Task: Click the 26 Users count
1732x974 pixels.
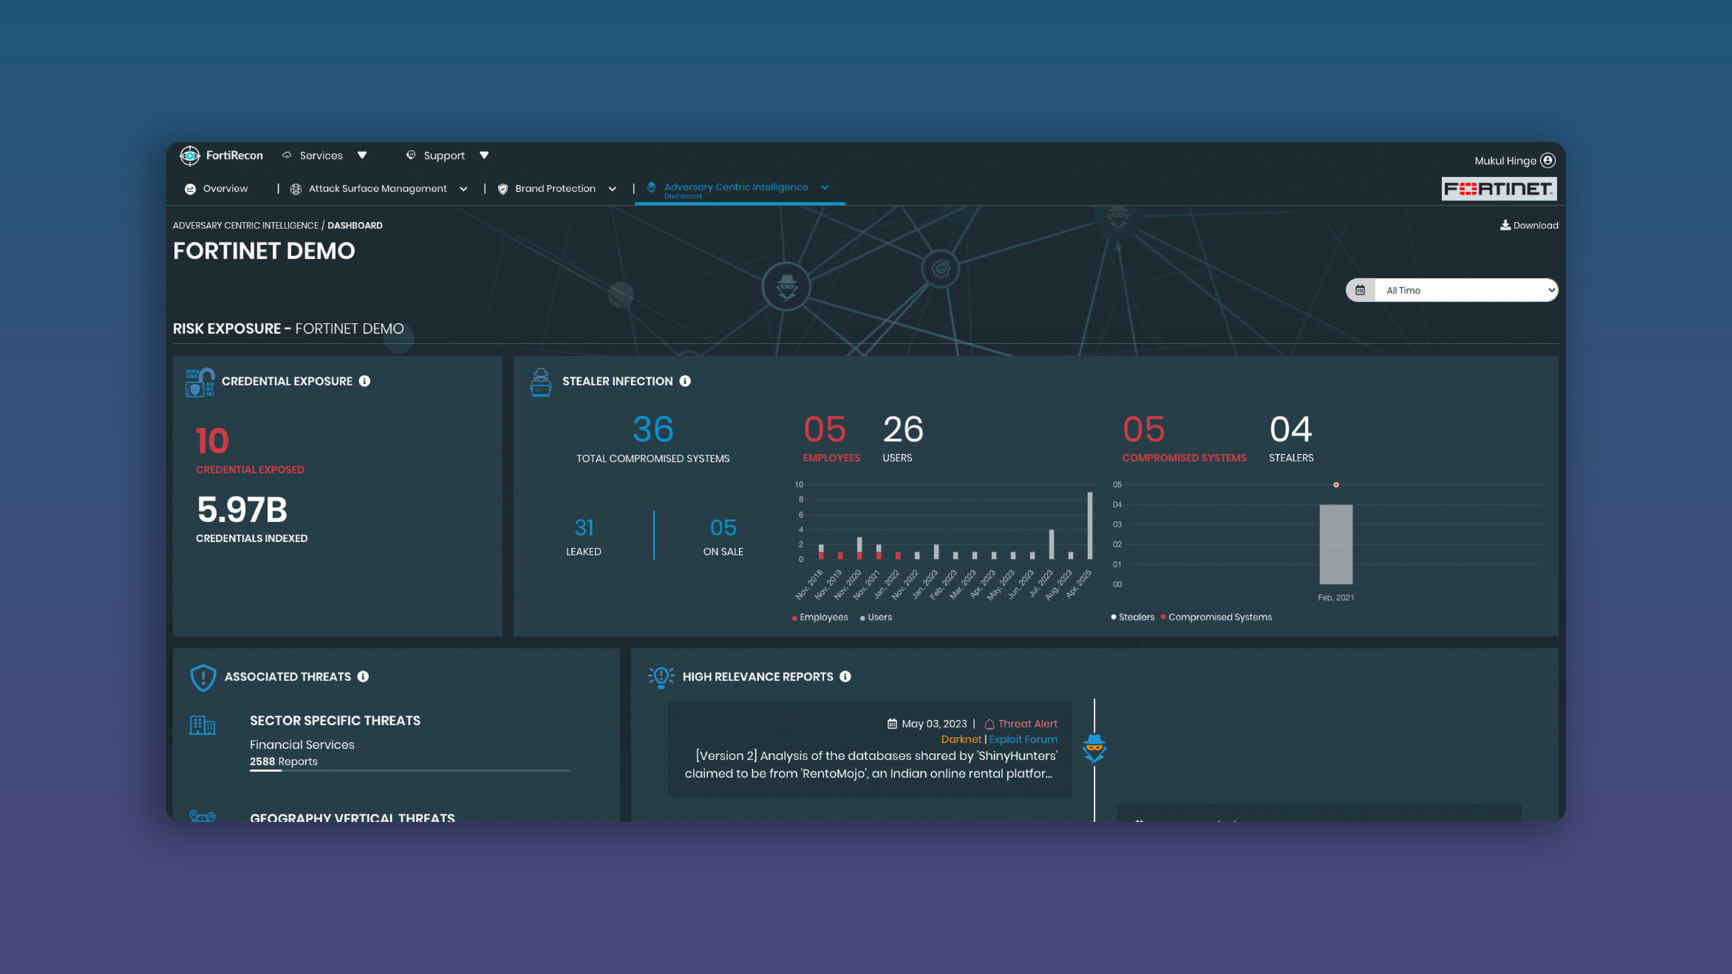Action: (903, 430)
